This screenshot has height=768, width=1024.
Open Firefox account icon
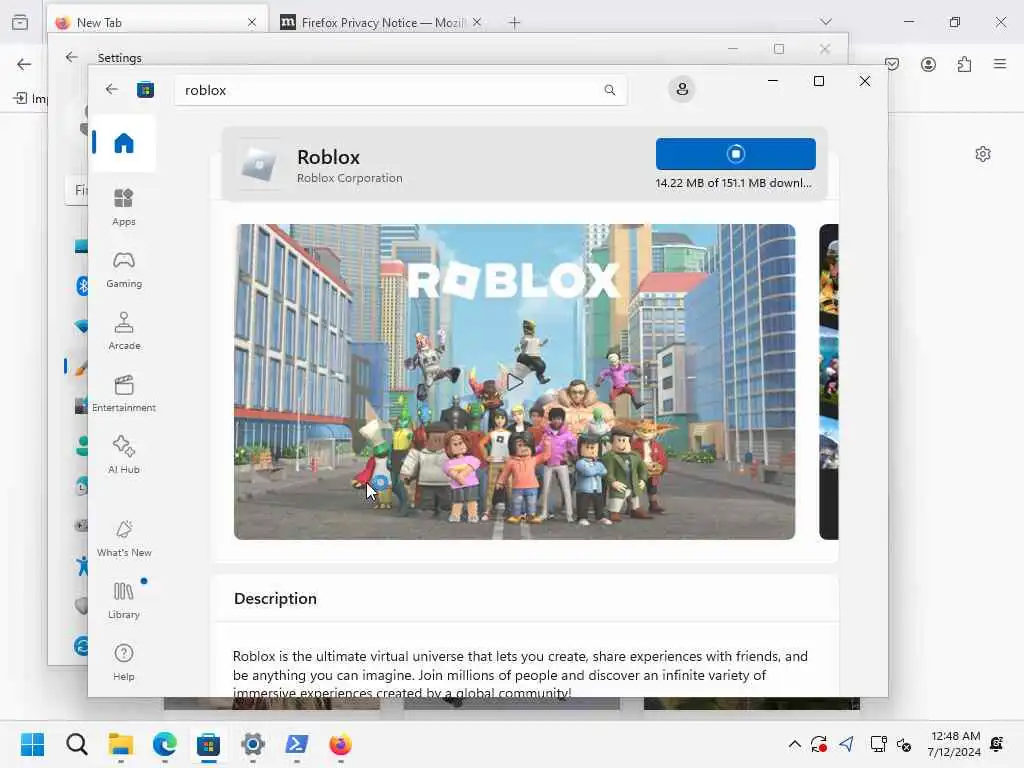pyautogui.click(x=928, y=64)
